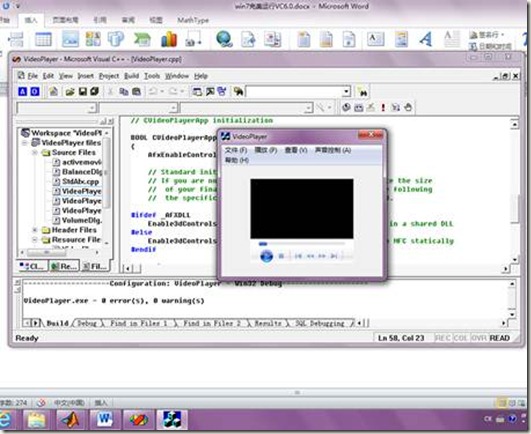Click the Chart bar-graph icon in Word ribbon

169,39
